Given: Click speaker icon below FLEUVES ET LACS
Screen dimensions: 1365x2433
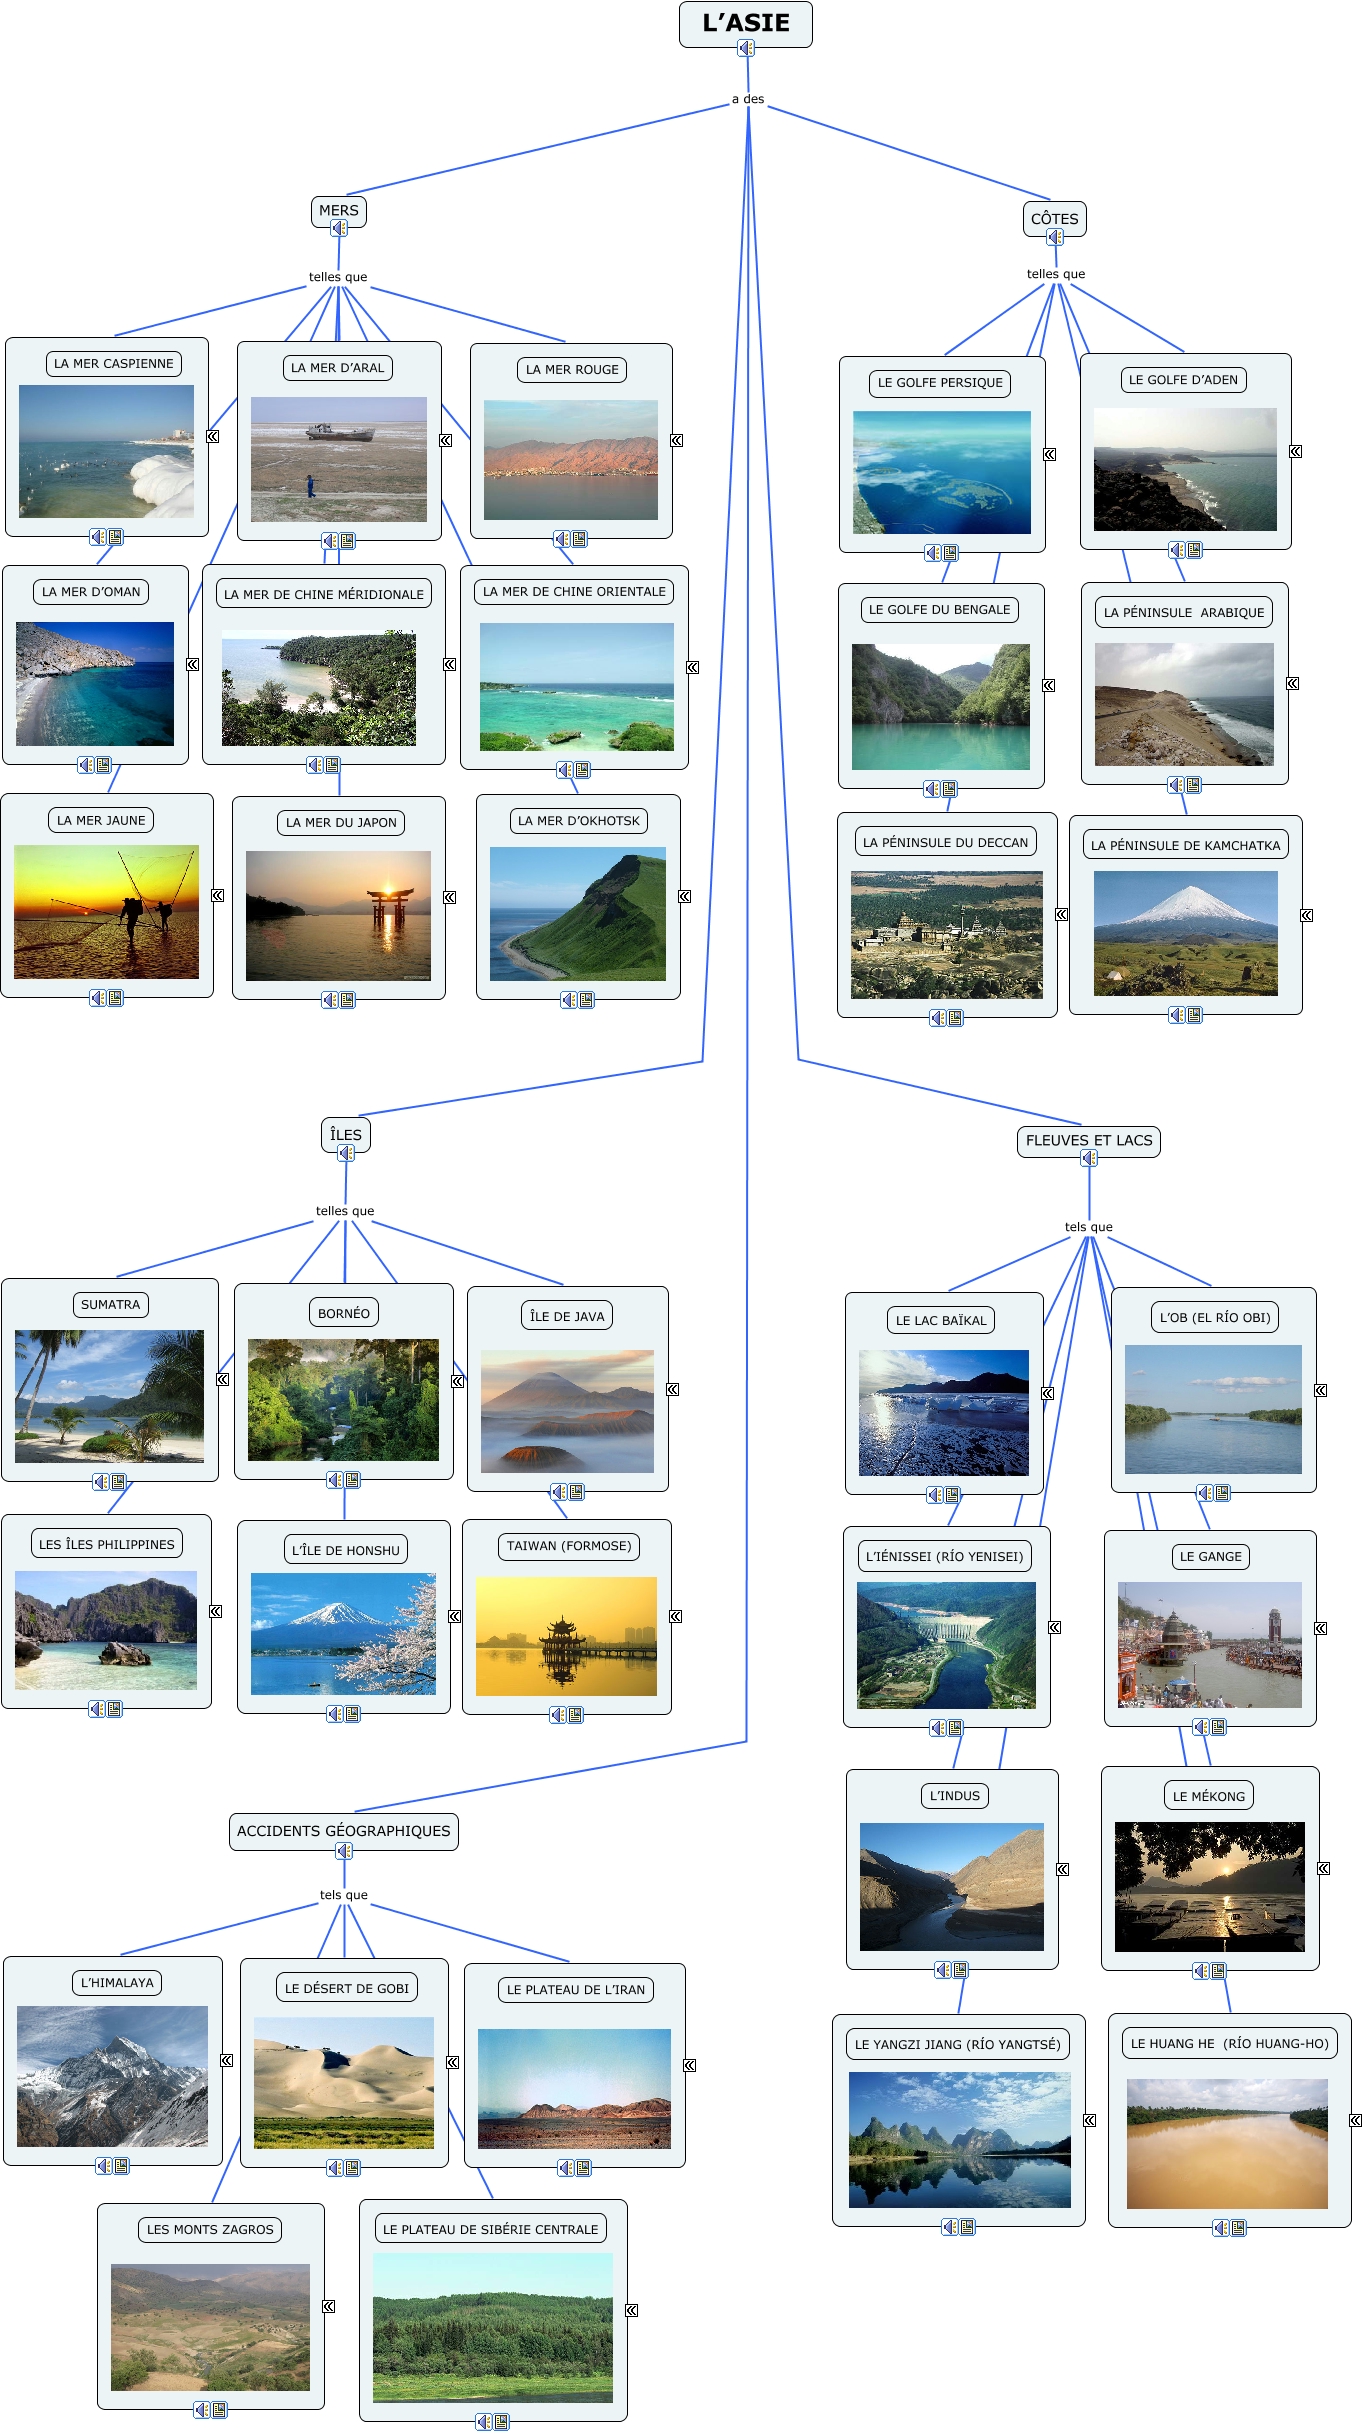Looking at the screenshot, I should (x=1089, y=1158).
